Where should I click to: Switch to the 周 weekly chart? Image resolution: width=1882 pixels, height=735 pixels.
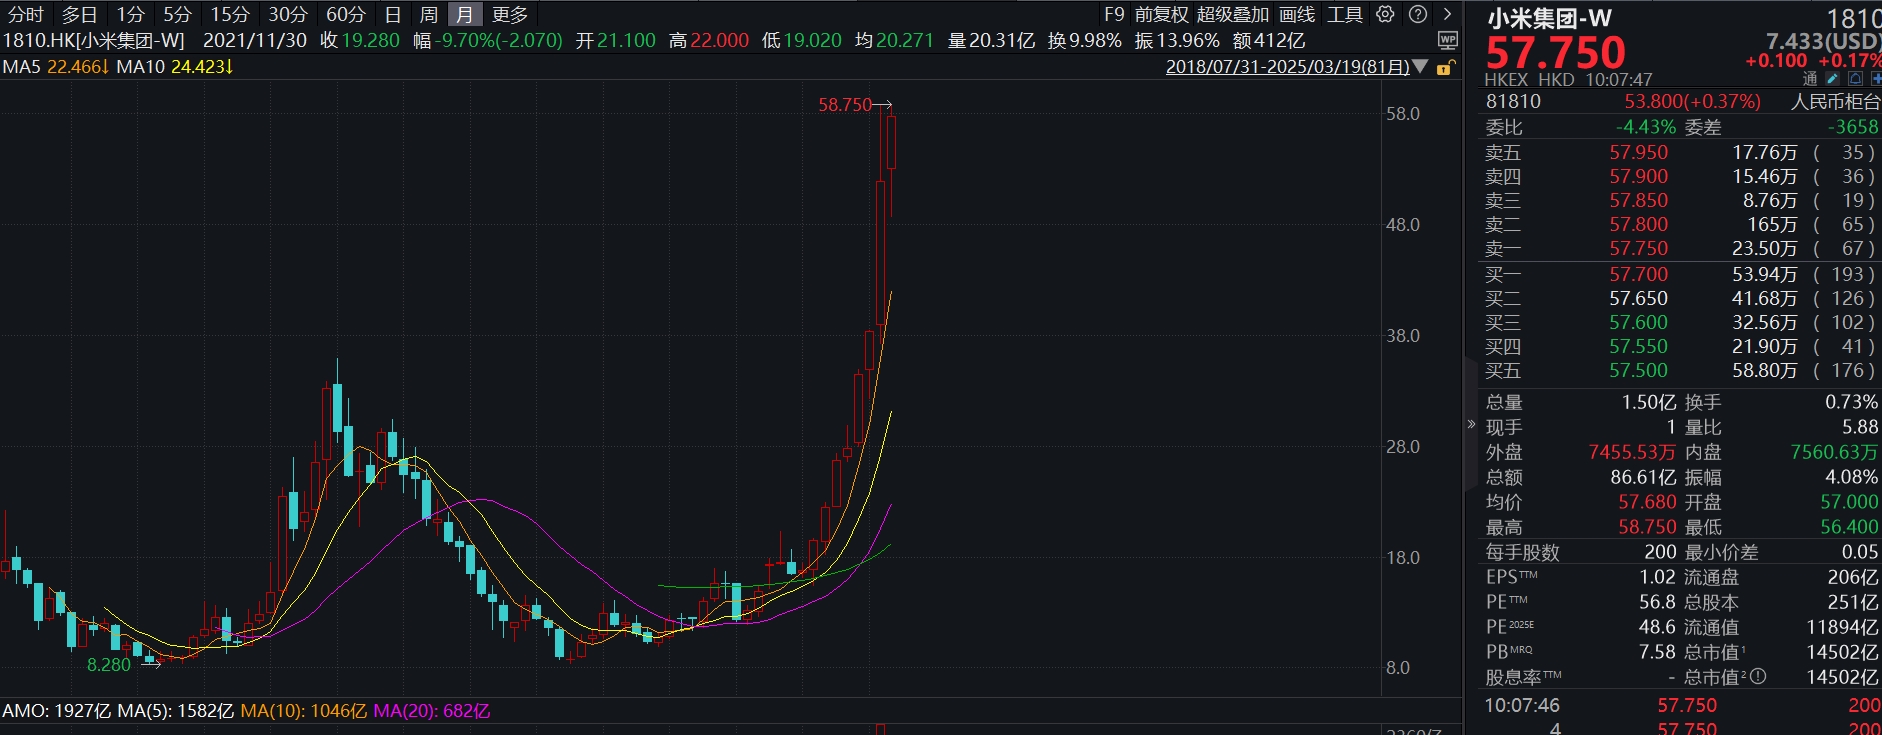[429, 14]
